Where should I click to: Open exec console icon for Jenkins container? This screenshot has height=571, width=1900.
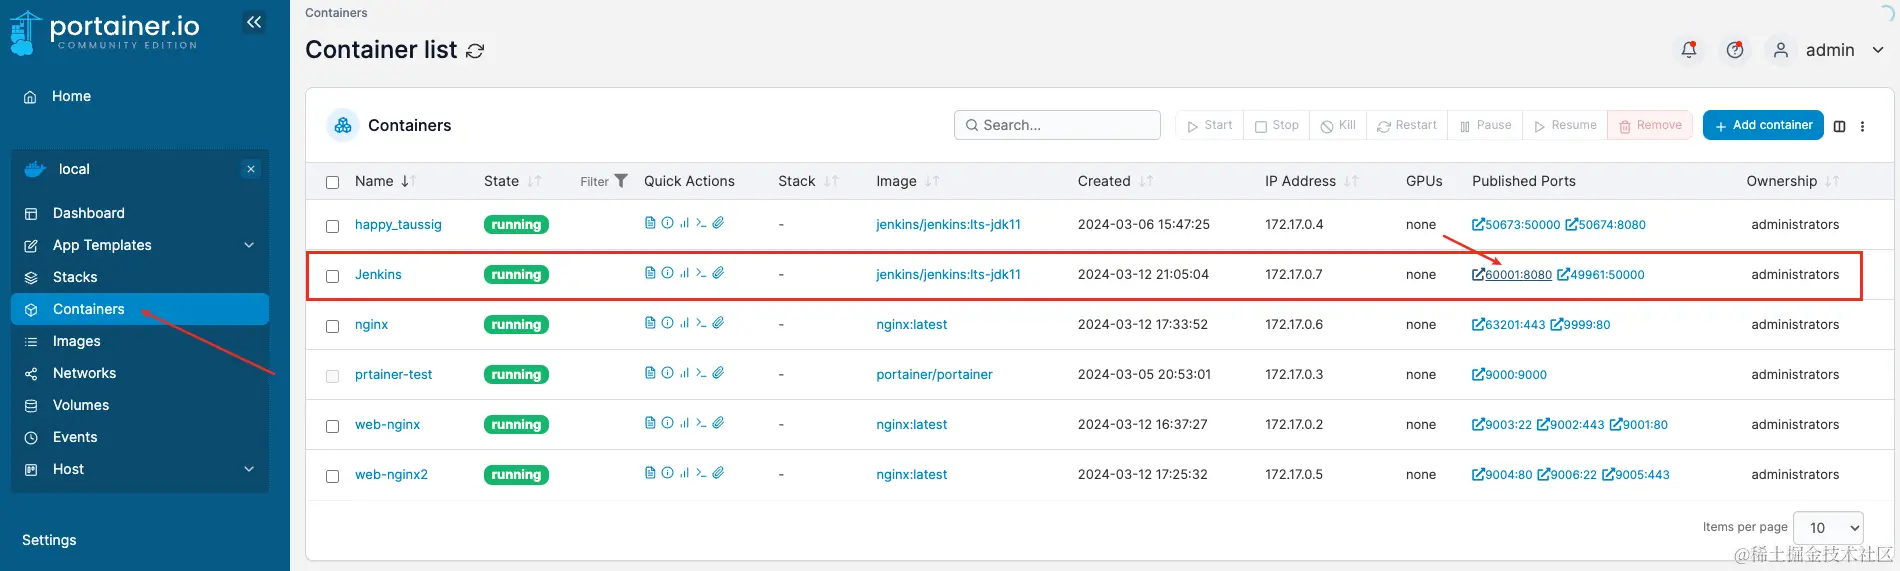701,273
